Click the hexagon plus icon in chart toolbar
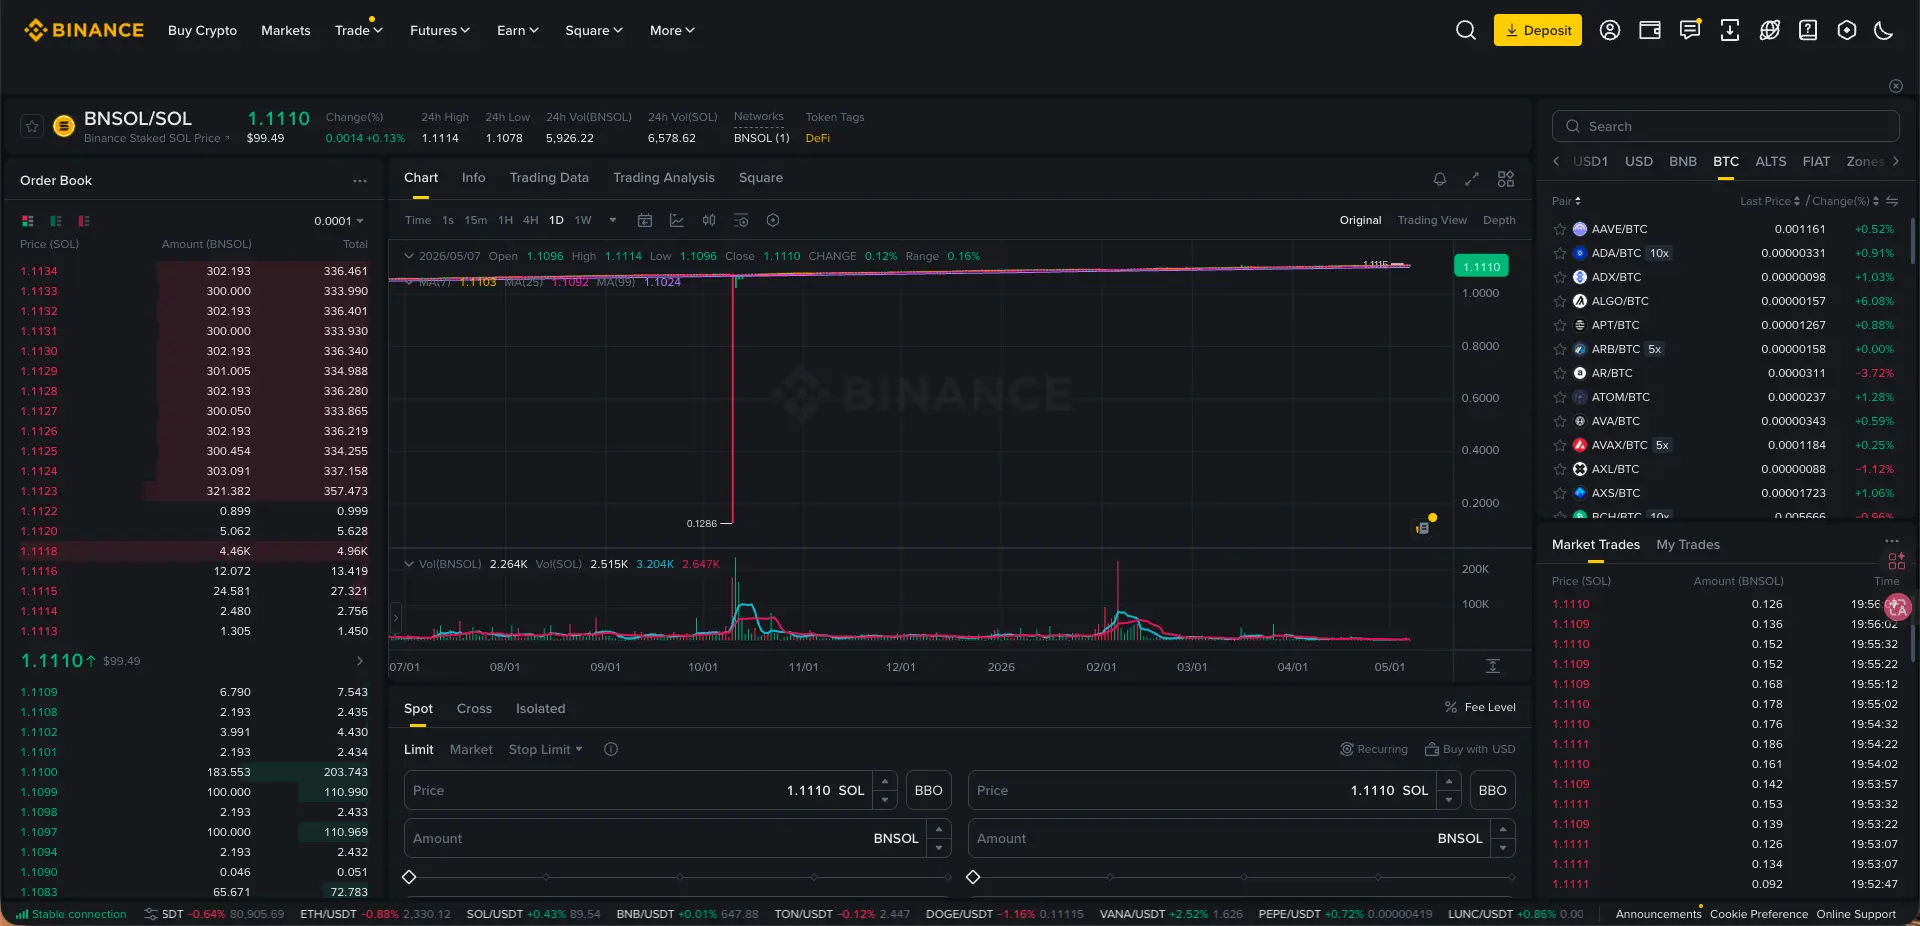 point(773,220)
